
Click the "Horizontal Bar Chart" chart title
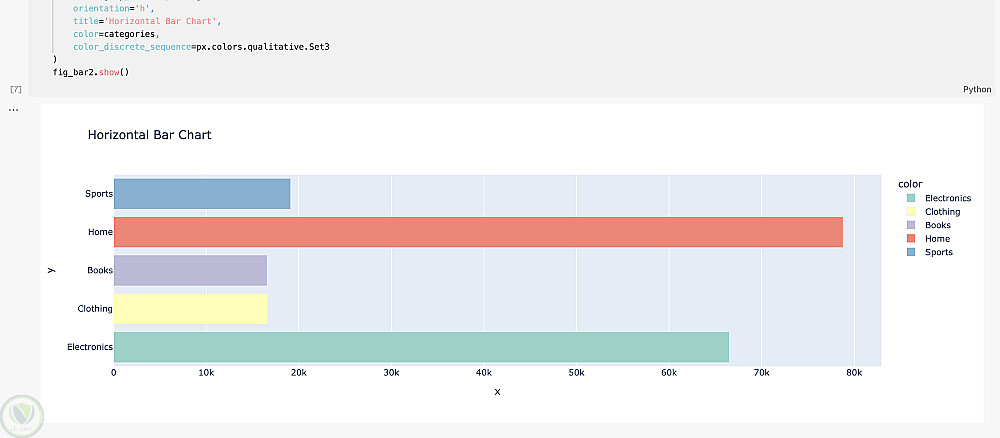[x=149, y=135]
